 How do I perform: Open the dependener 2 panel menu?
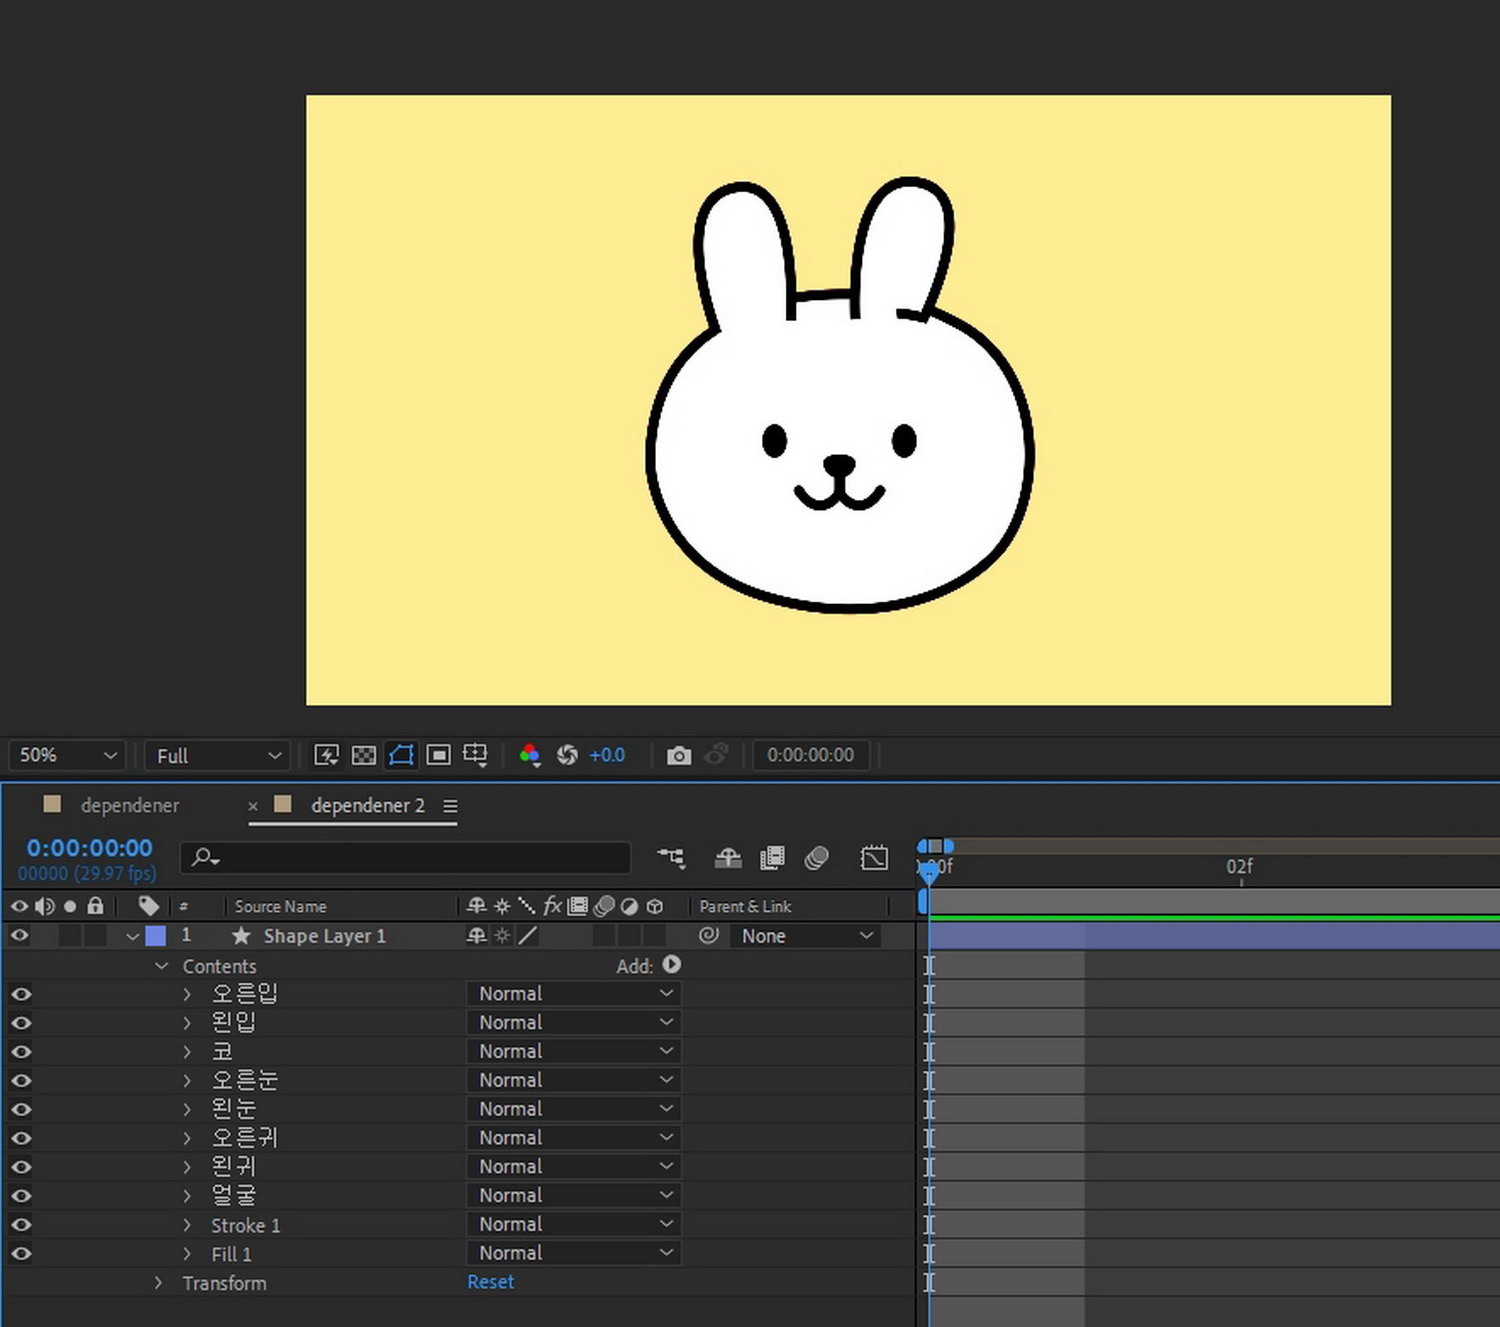(x=450, y=806)
